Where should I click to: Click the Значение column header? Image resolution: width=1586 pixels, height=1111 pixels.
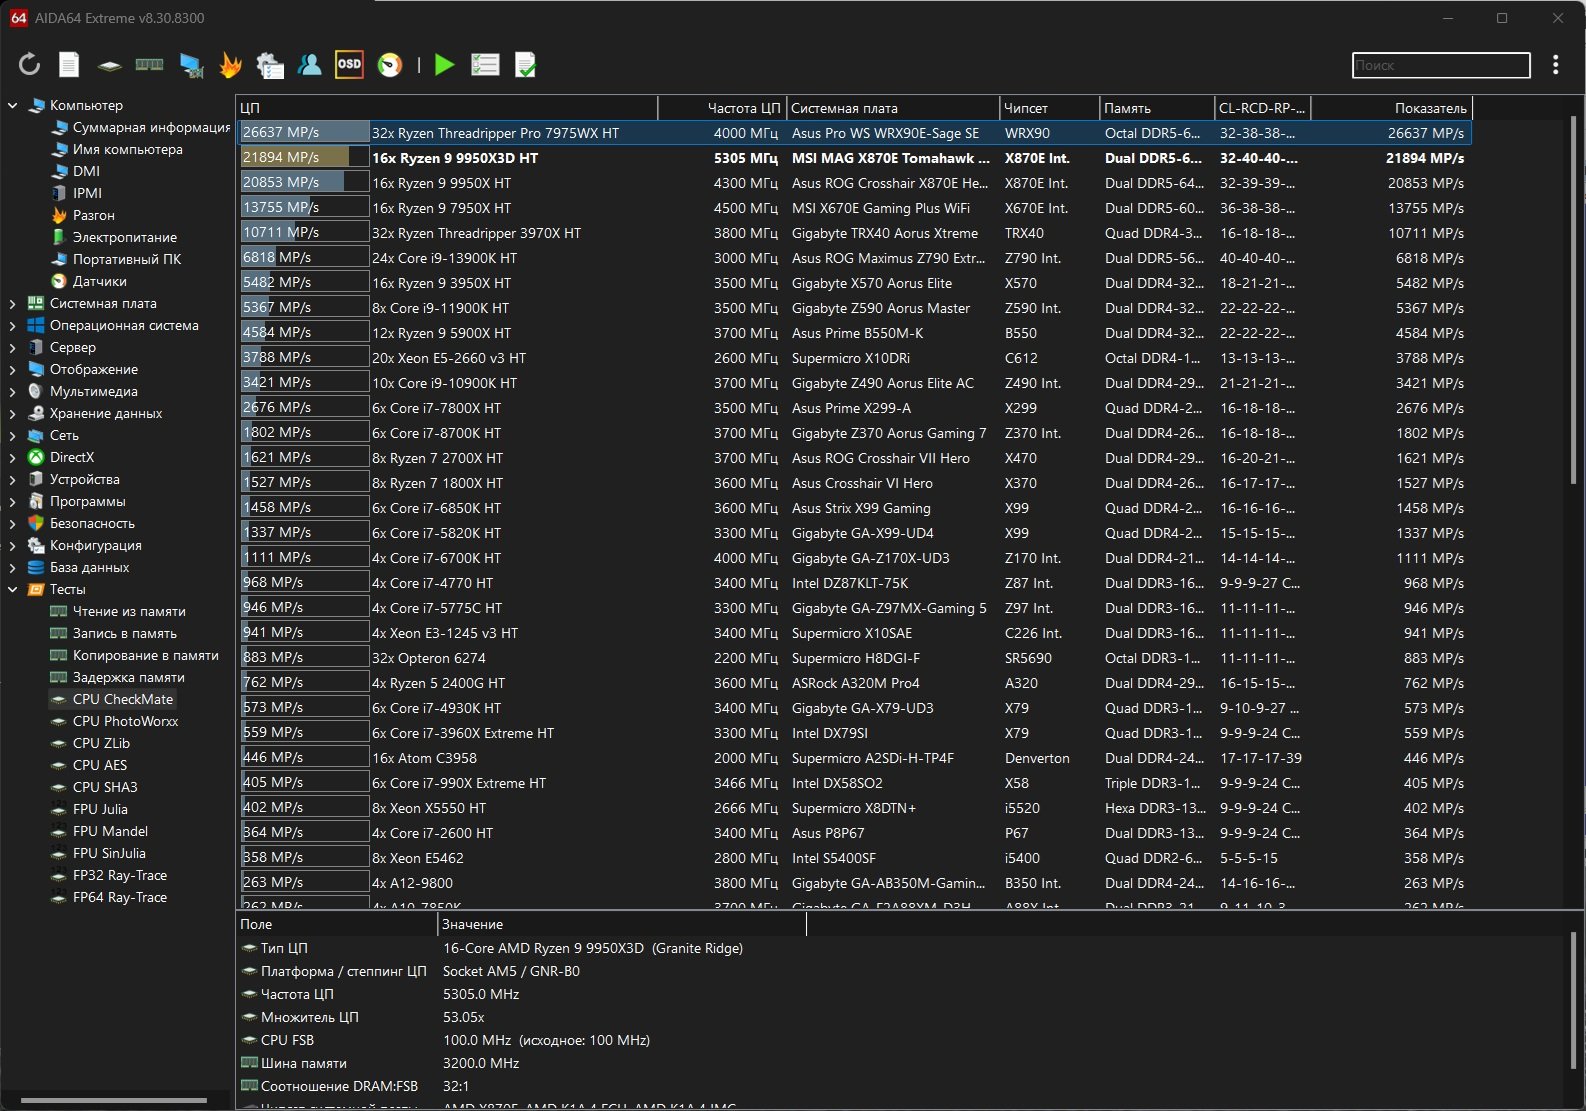(621, 924)
